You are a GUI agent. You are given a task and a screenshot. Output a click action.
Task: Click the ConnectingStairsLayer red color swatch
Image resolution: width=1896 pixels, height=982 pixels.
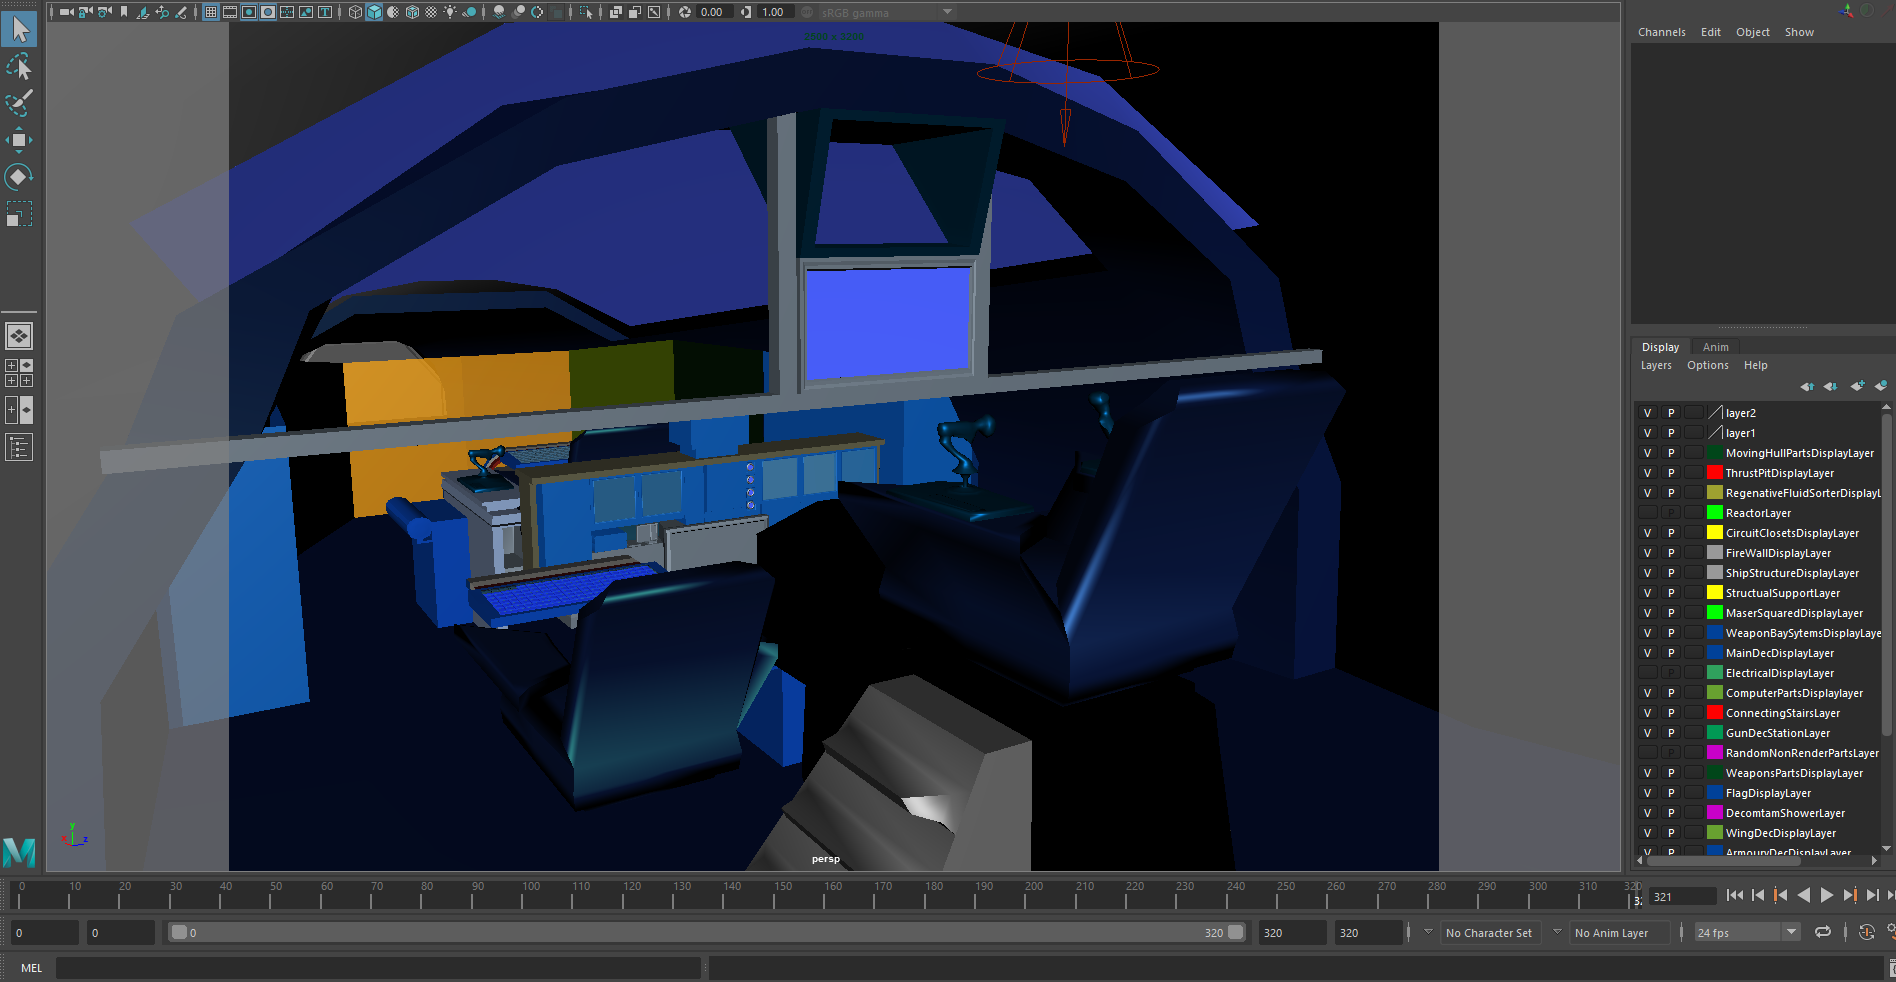1714,713
